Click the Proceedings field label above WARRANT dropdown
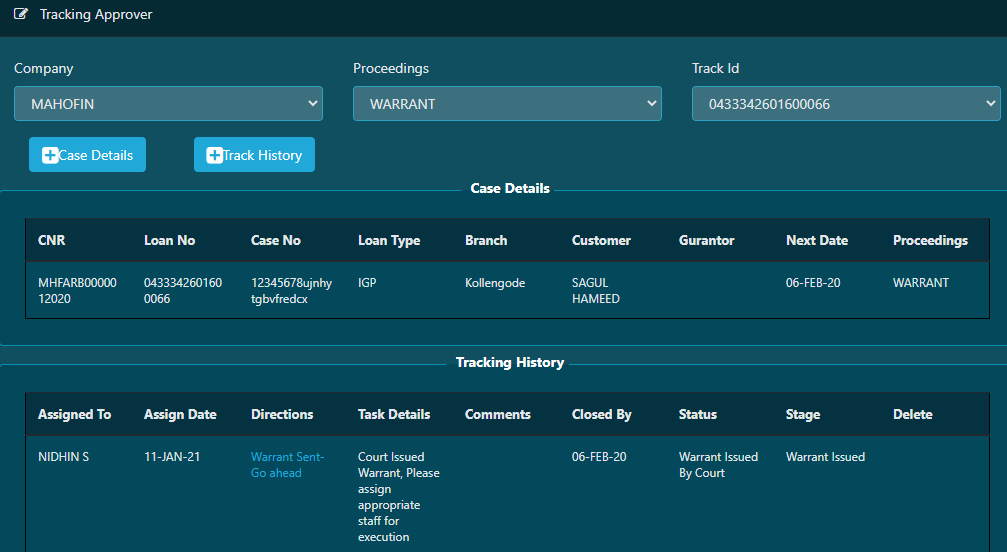1007x552 pixels. pyautogui.click(x=391, y=69)
